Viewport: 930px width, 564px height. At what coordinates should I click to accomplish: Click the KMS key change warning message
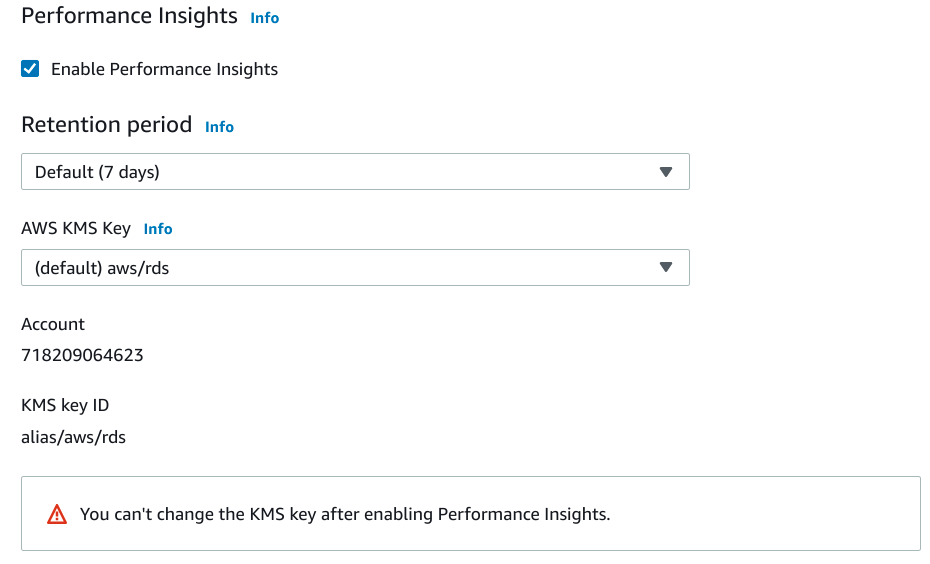[345, 515]
